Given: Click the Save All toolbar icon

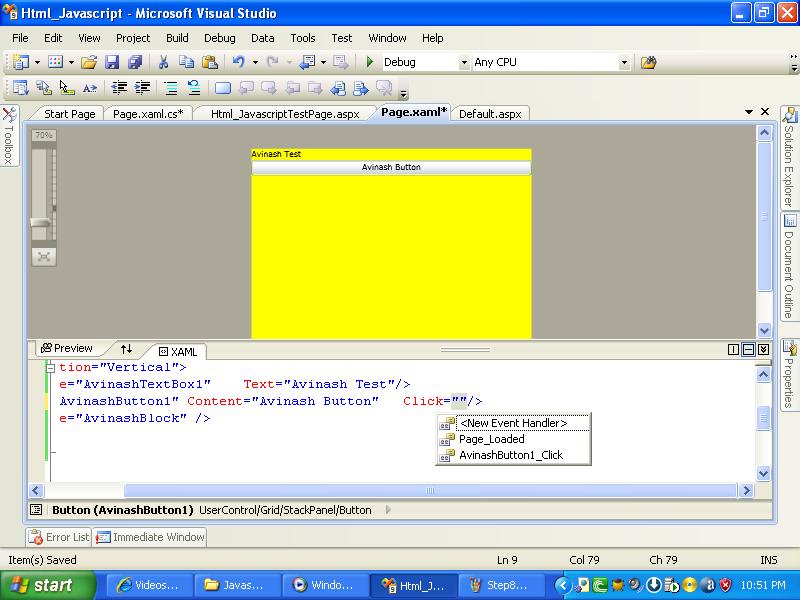Looking at the screenshot, I should (135, 62).
